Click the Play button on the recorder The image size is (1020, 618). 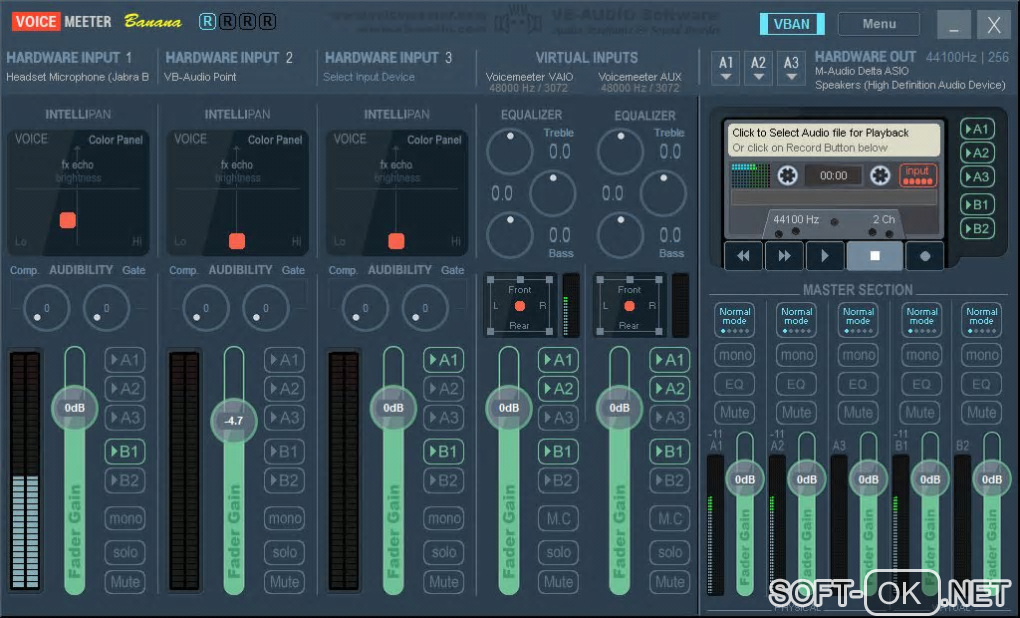825,256
